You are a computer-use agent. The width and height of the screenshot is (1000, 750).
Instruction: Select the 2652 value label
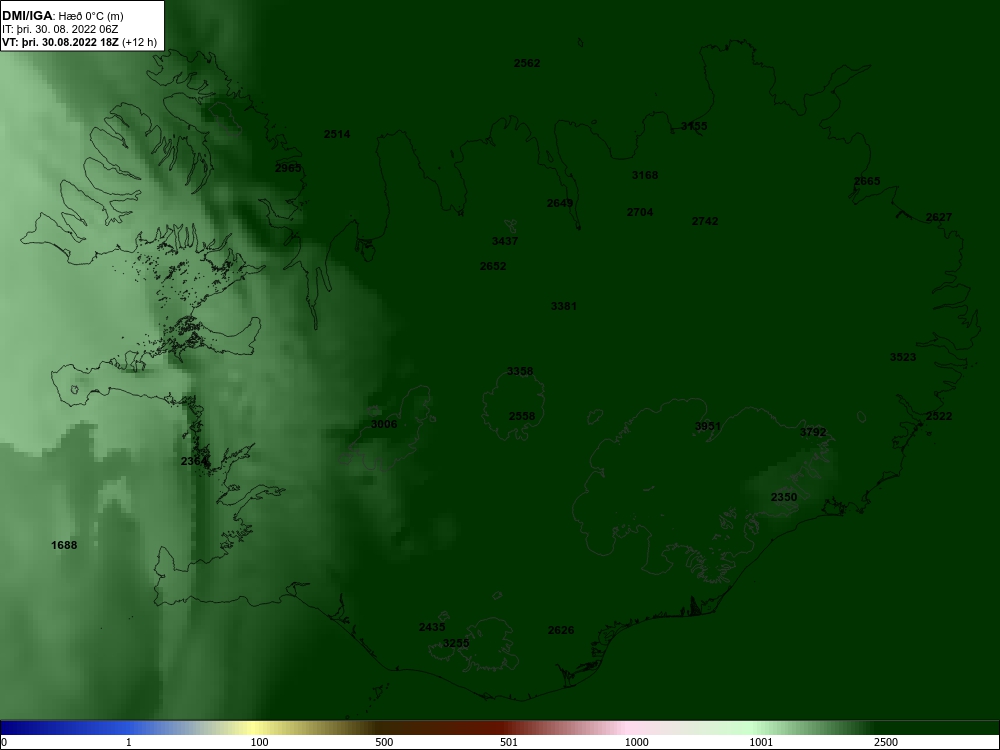pyautogui.click(x=493, y=266)
